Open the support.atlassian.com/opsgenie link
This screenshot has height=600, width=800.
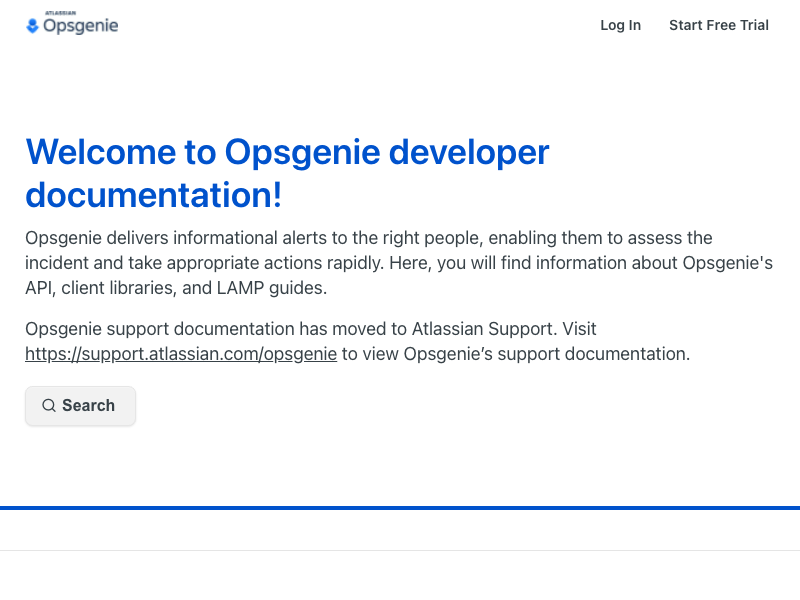coord(181,354)
